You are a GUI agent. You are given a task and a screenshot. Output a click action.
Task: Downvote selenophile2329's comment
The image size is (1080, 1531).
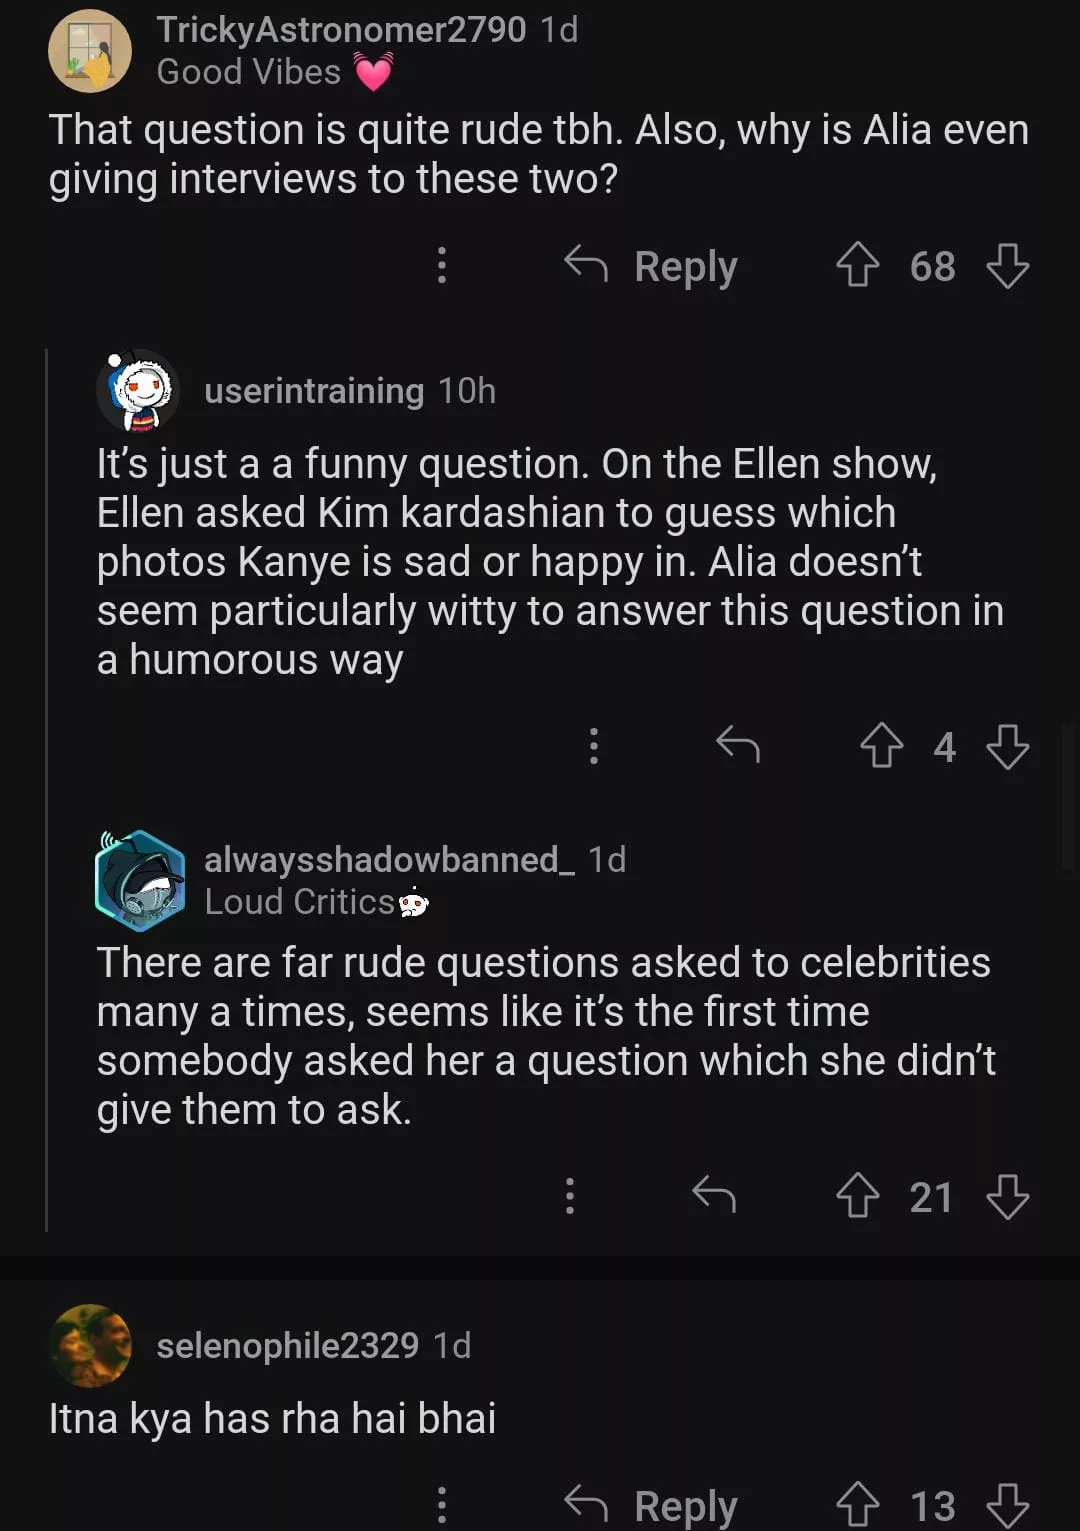(1007, 1505)
